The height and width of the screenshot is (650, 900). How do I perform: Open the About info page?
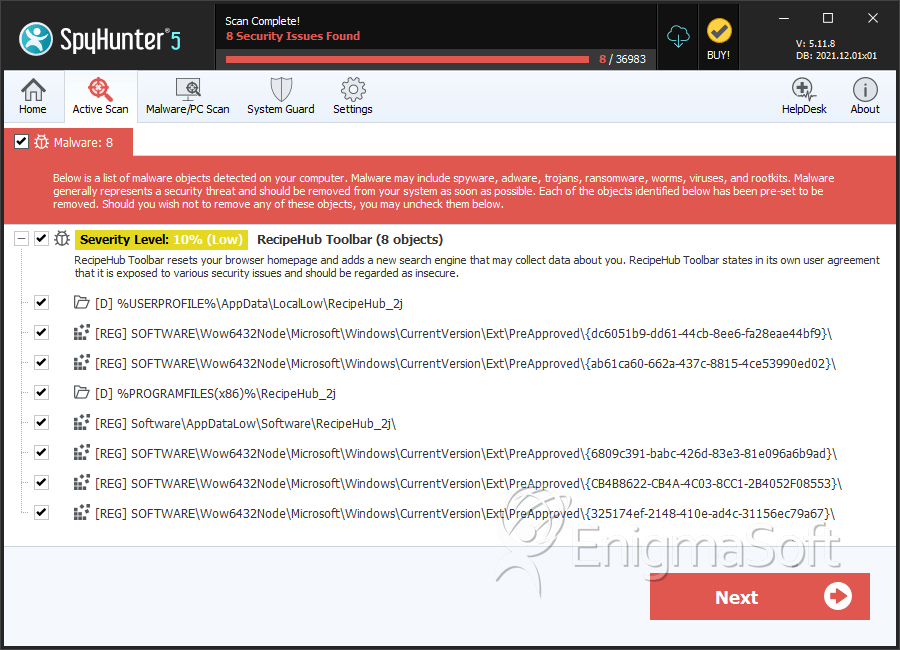pyautogui.click(x=864, y=96)
